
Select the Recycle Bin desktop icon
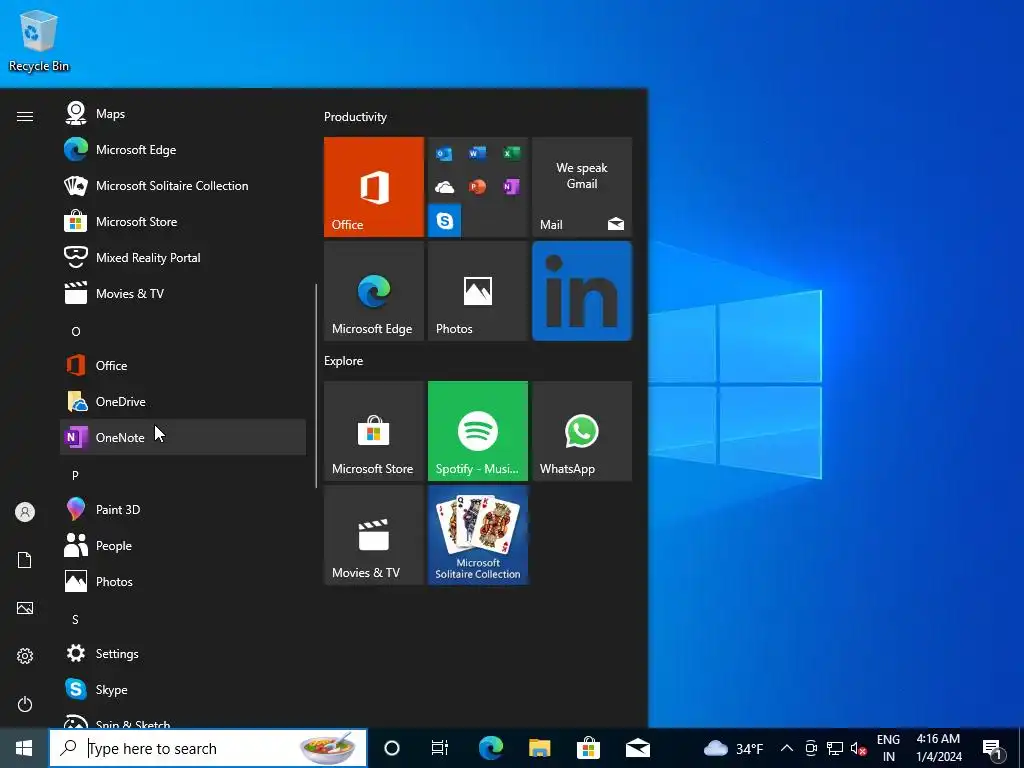pos(39,40)
